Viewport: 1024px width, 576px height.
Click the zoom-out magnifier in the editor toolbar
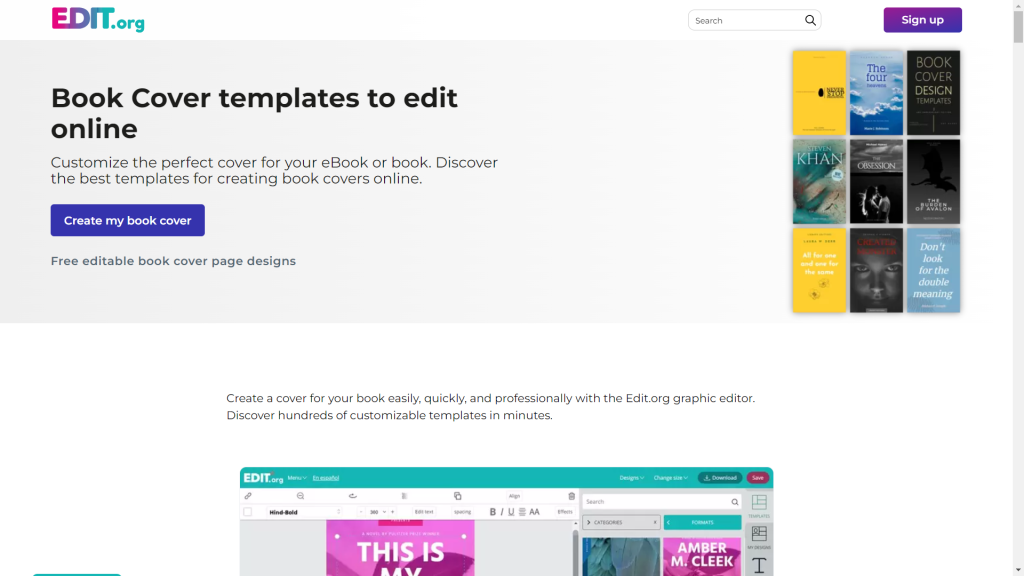pos(300,496)
